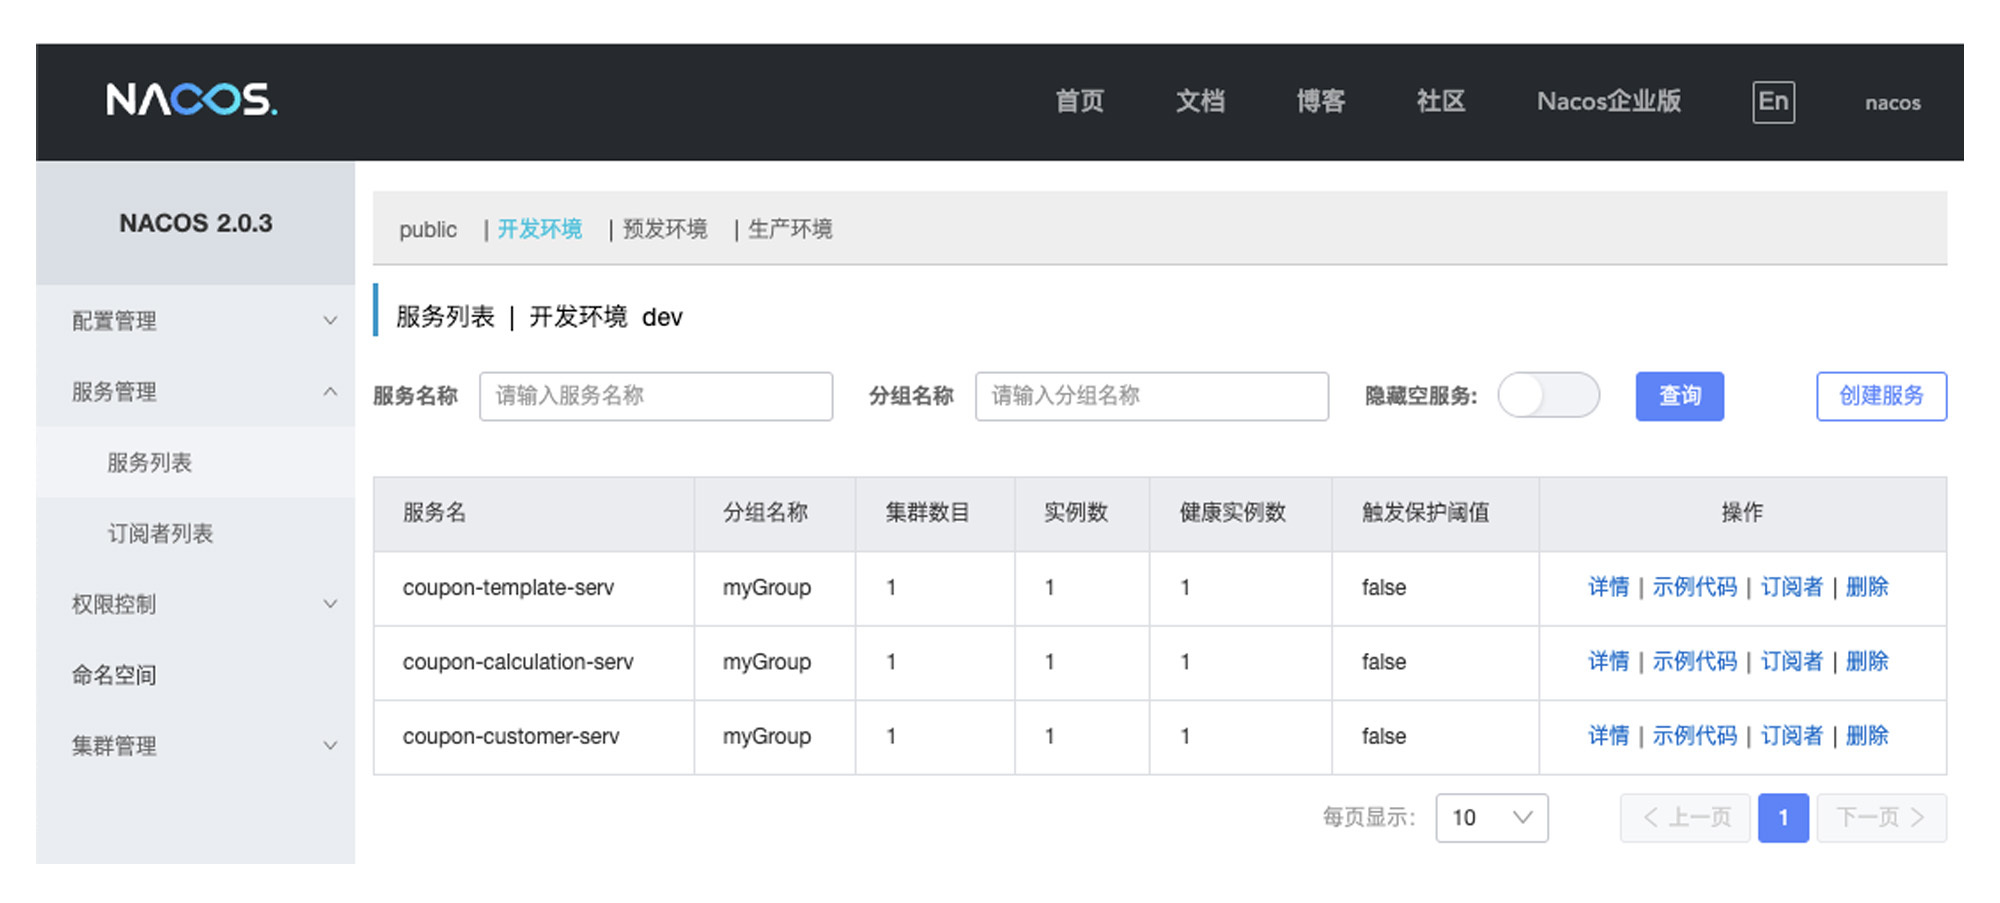Viewport: 2000px width, 903px height.
Task: Open 详情 for coupon-template-serv
Action: 1608,587
